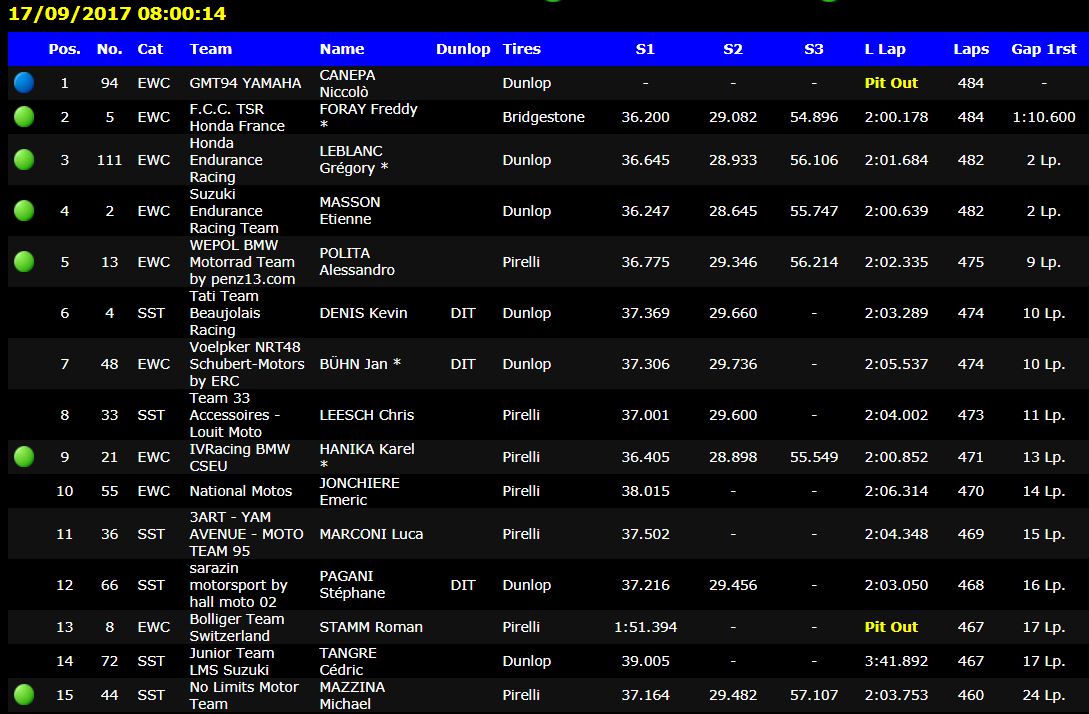Click the yellow Pit Out status in first row

[x=891, y=83]
